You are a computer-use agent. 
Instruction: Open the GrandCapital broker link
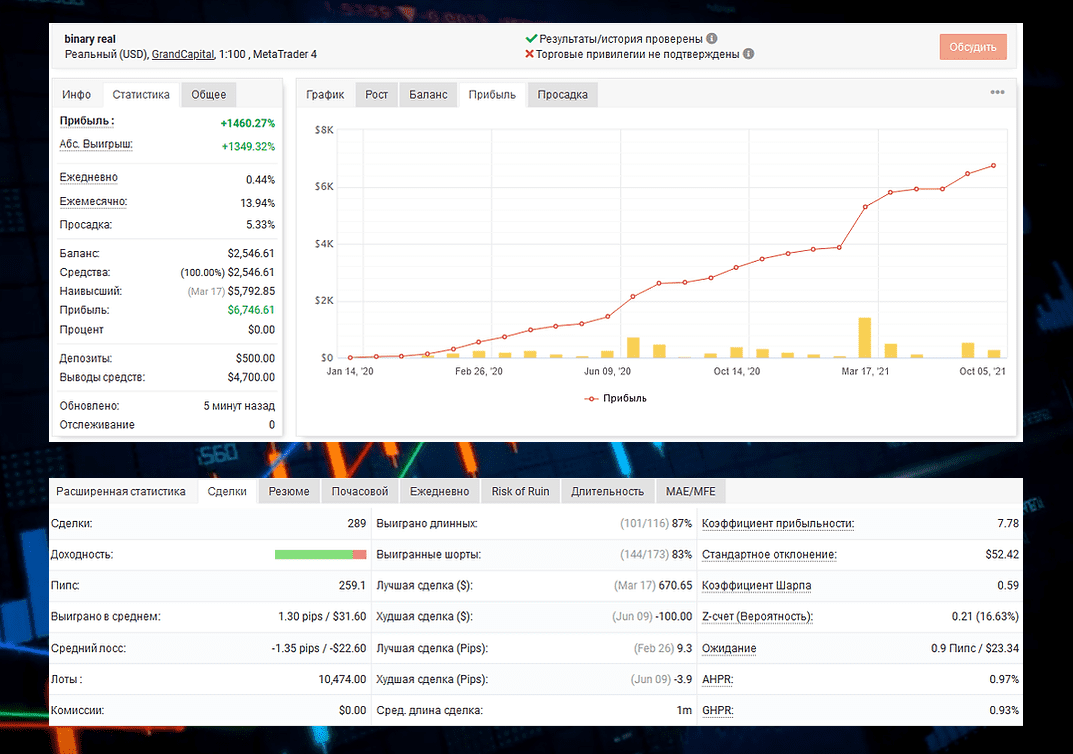(191, 54)
